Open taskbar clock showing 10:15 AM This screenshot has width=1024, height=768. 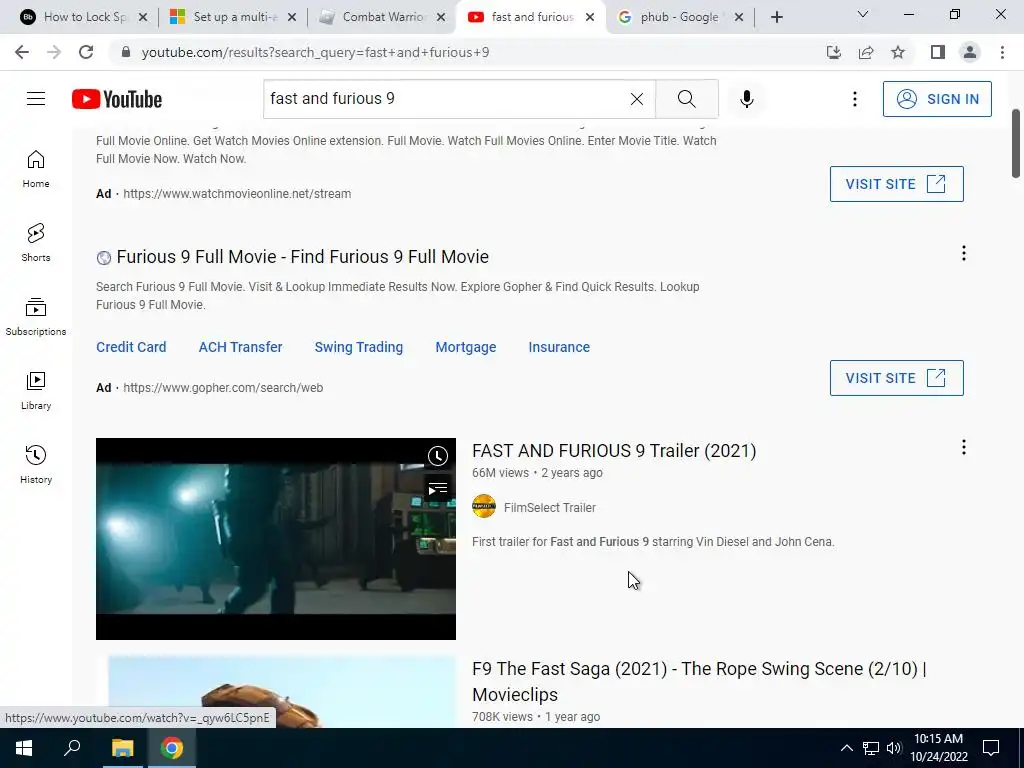938,748
